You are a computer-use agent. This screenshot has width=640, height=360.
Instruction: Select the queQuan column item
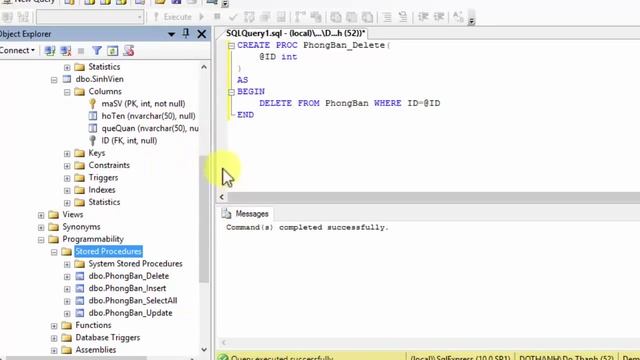pyautogui.click(x=150, y=128)
